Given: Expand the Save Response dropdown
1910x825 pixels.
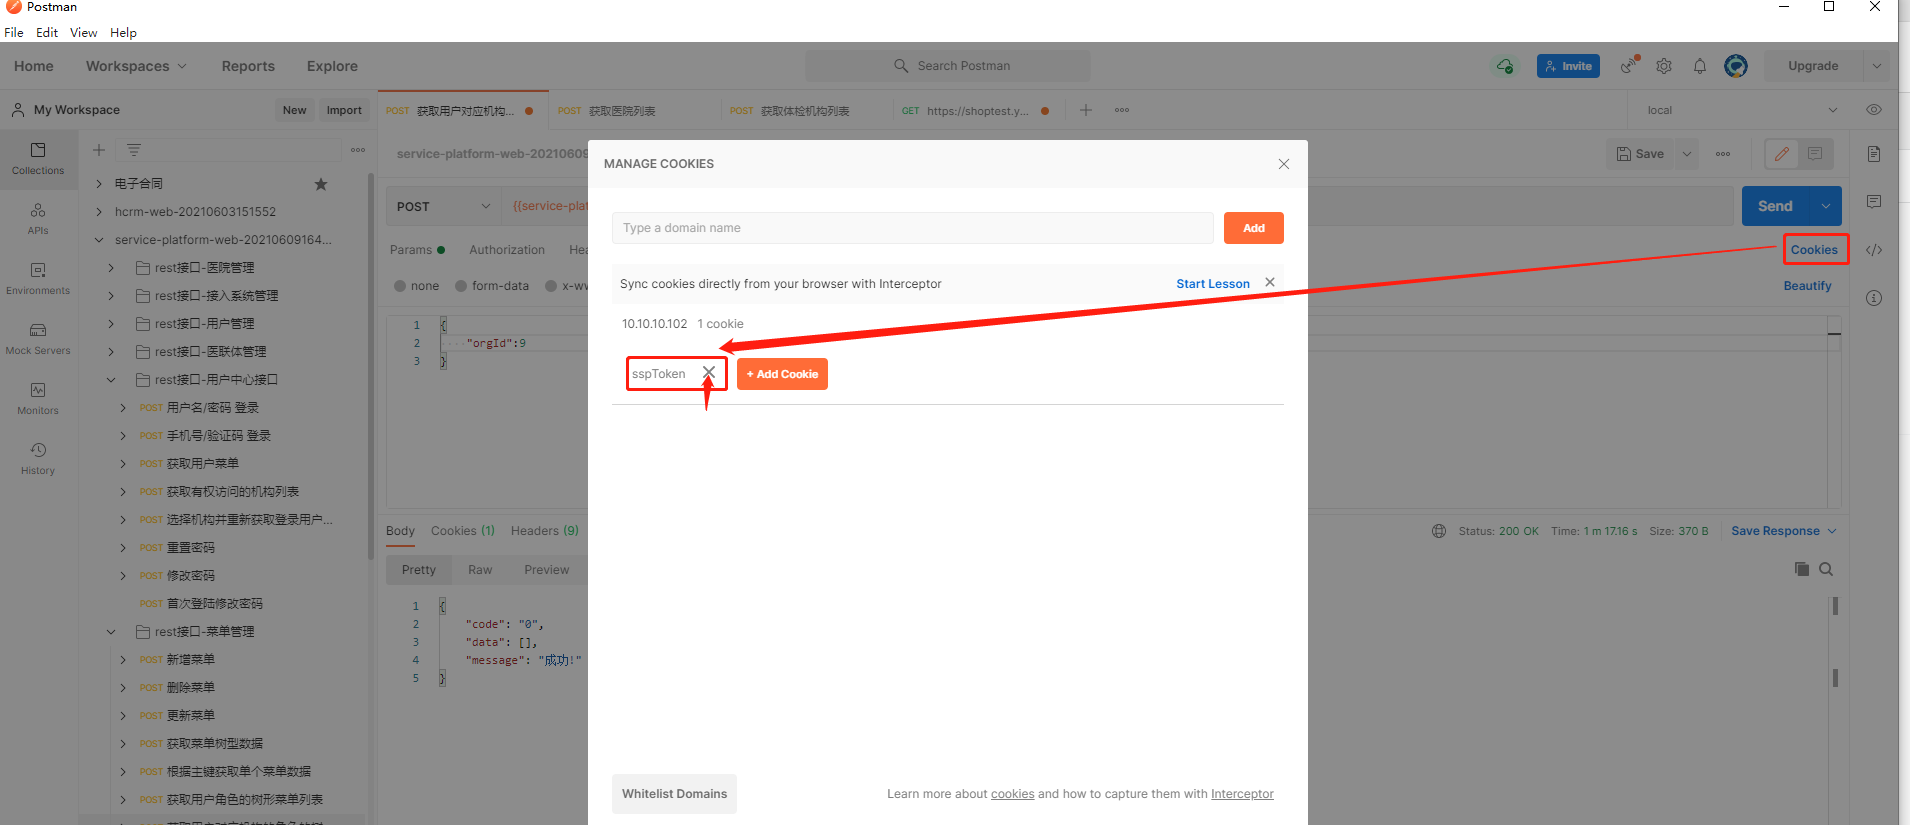Looking at the screenshot, I should pyautogui.click(x=1785, y=531).
